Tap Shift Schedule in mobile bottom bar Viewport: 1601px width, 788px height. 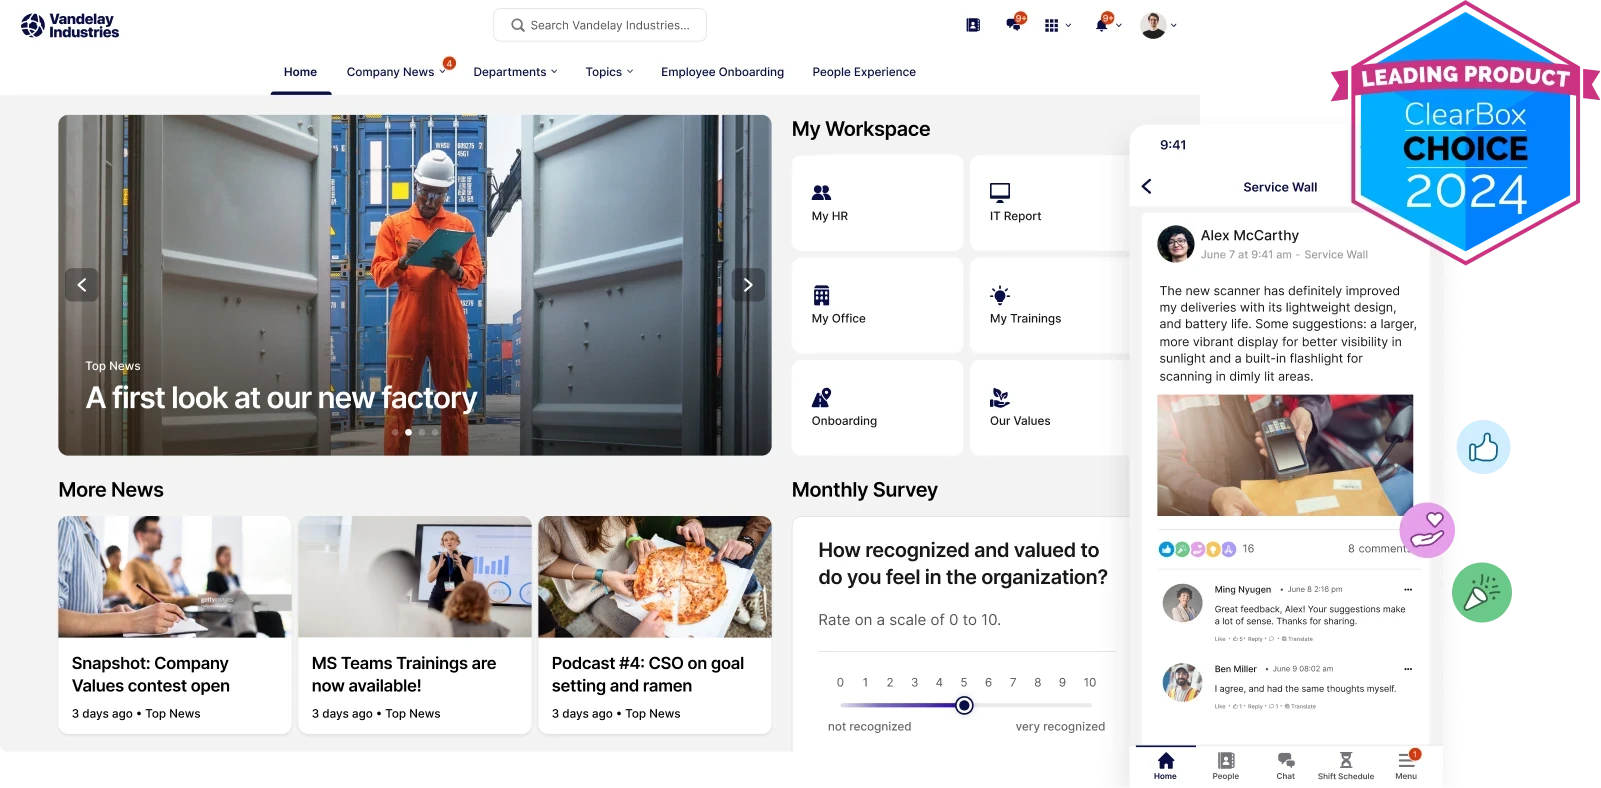click(1346, 766)
